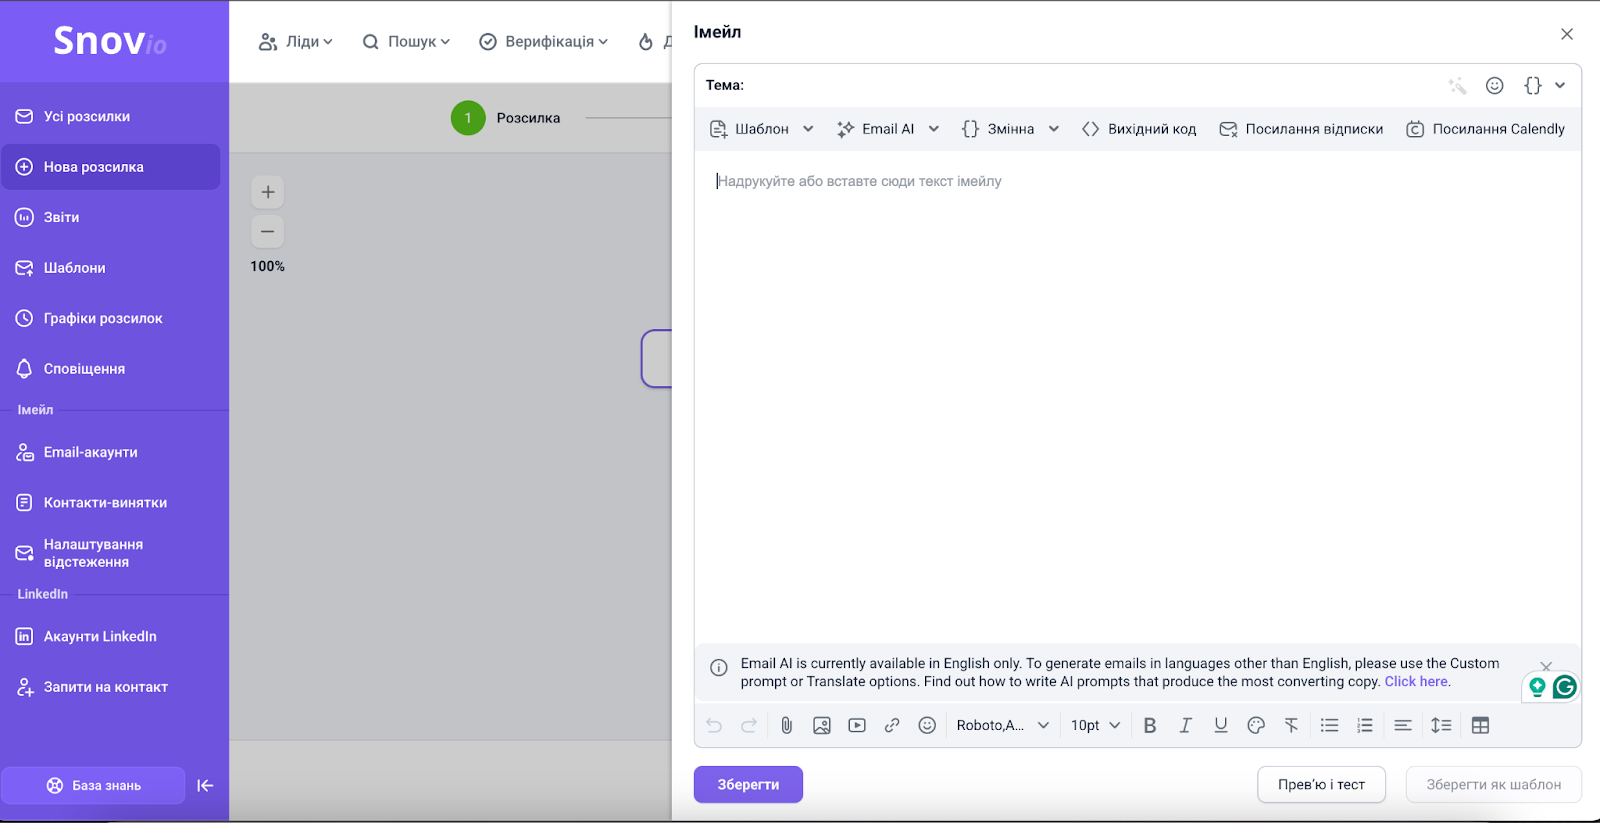Select Нова розсилка in sidebar
This screenshot has height=823, width=1600.
point(111,167)
